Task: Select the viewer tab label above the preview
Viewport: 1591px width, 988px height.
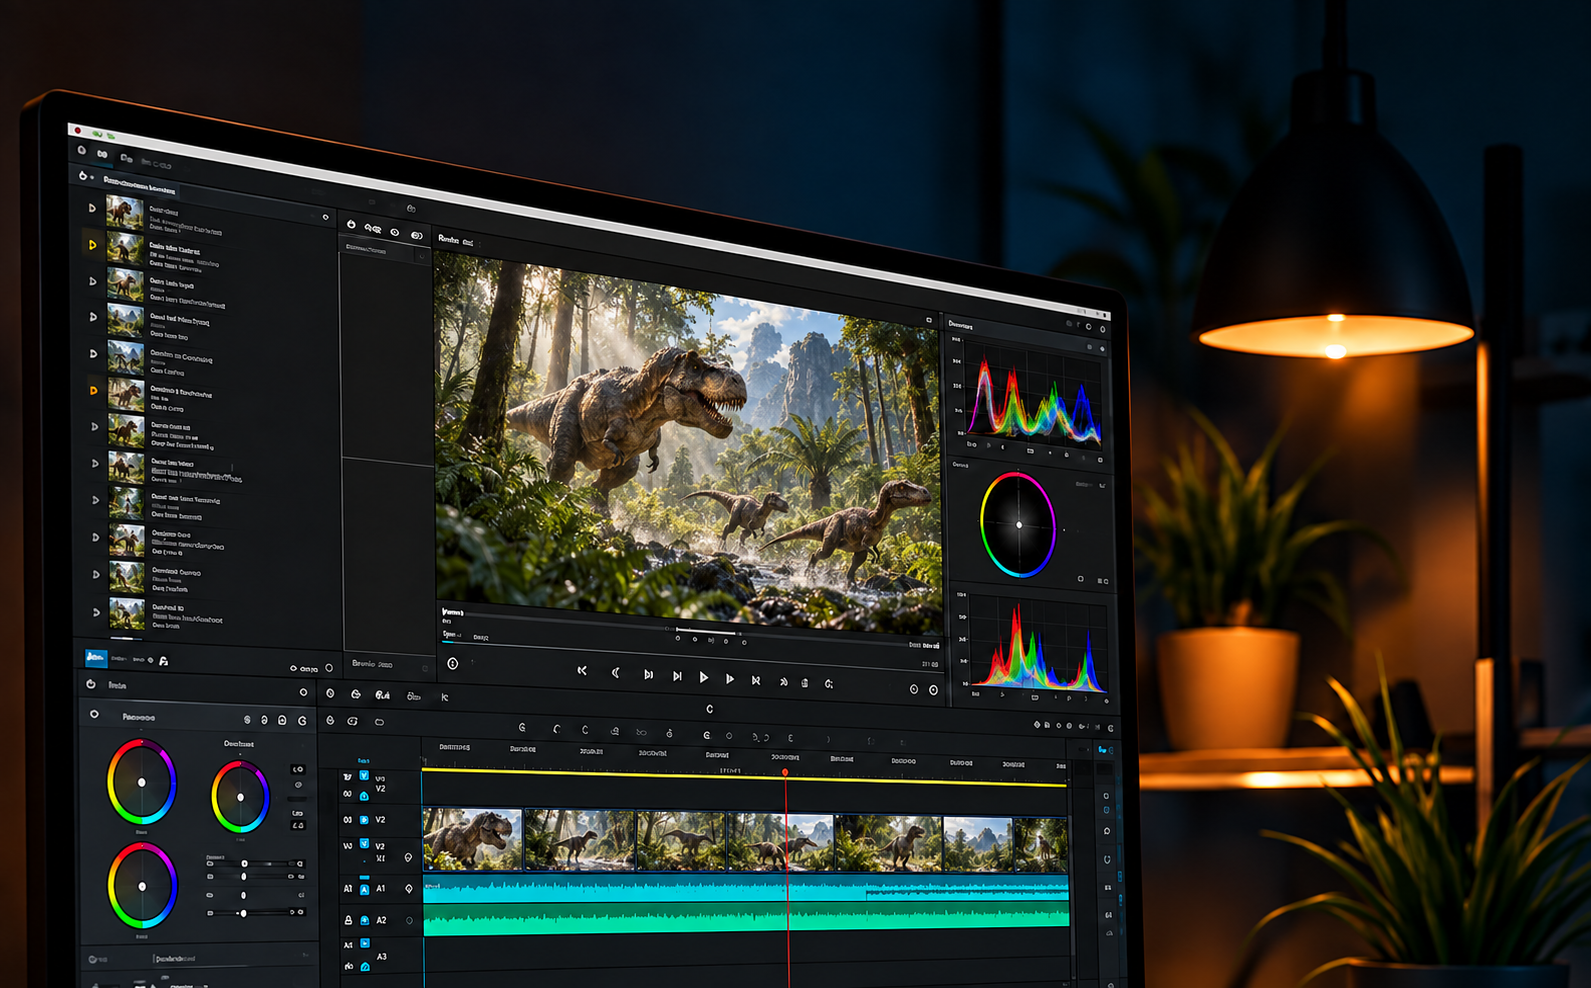Action: click(x=448, y=239)
